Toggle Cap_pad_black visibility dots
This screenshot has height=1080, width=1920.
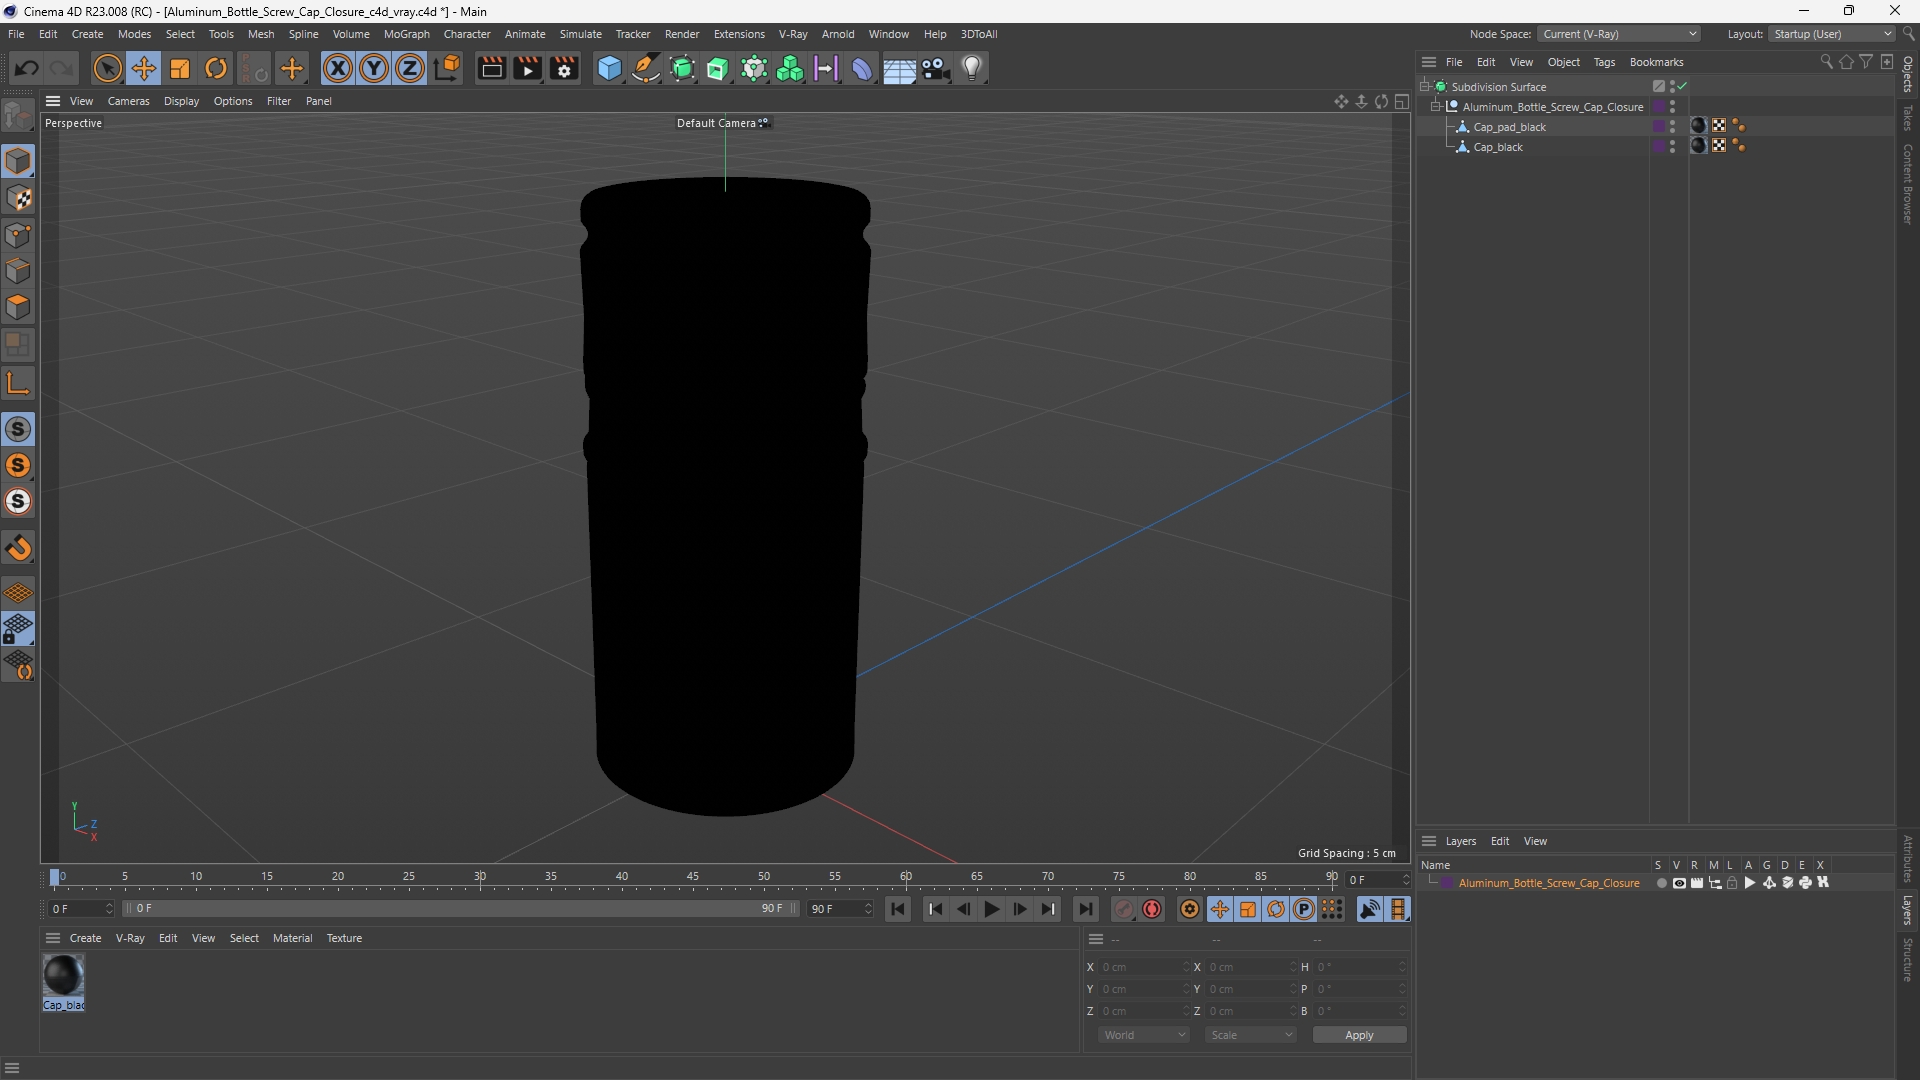tap(1672, 127)
